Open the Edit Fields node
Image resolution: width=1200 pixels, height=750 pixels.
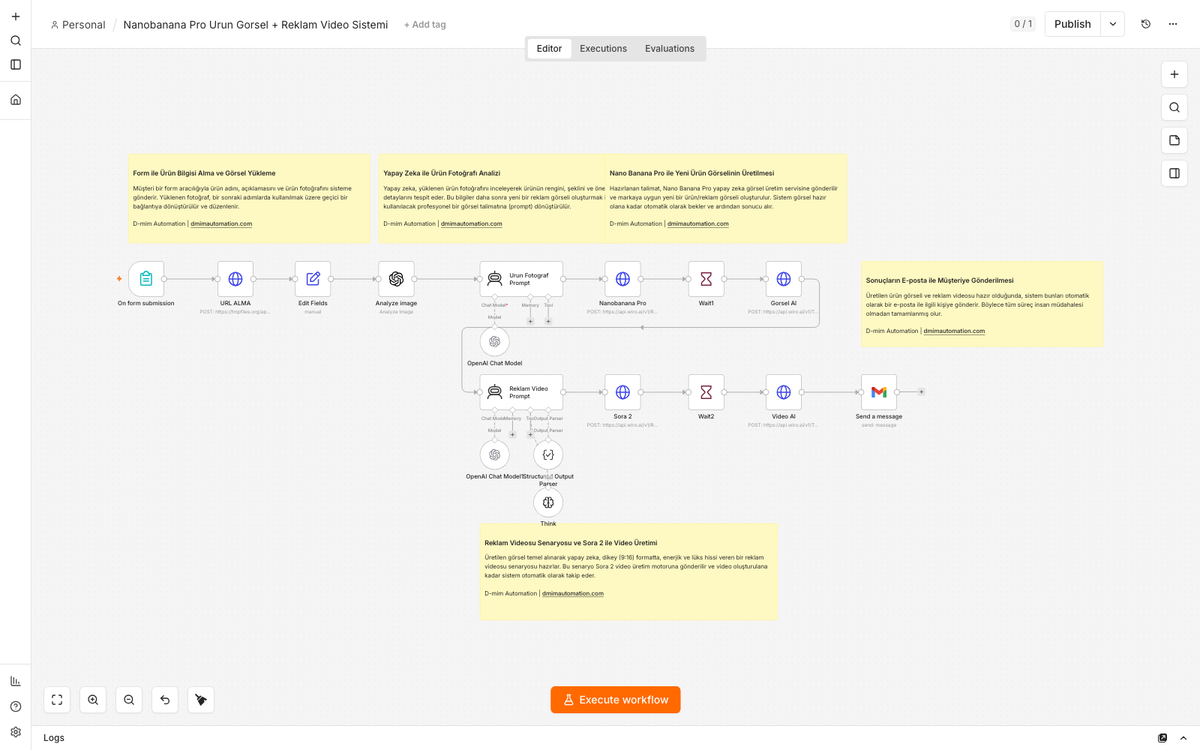pos(313,279)
